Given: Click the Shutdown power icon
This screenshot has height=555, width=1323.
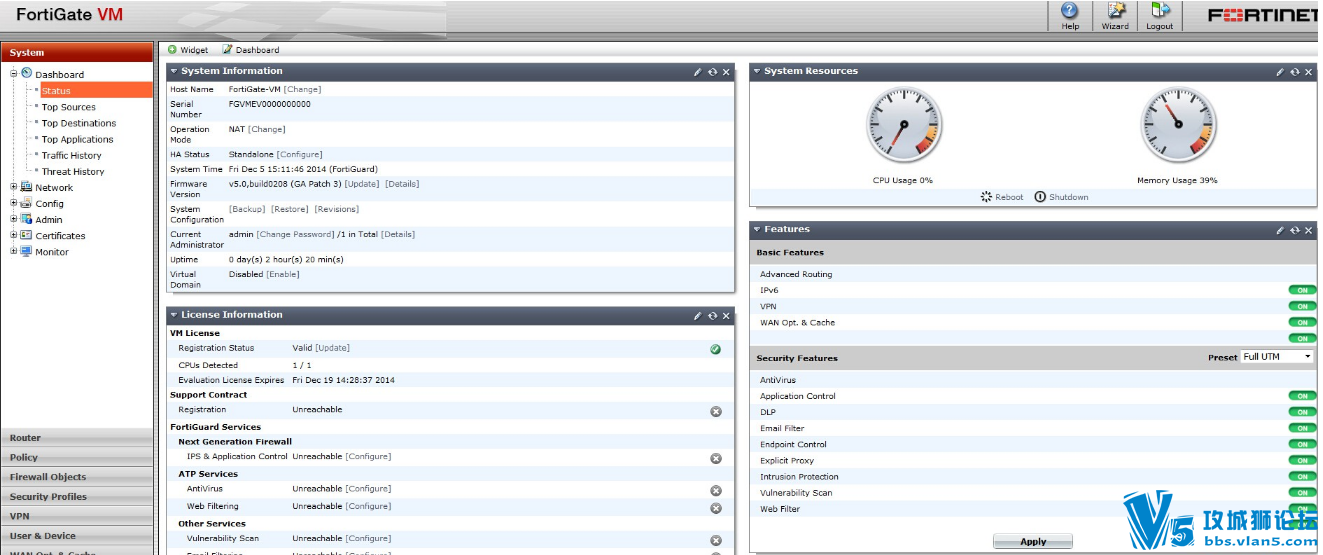Looking at the screenshot, I should click(1040, 197).
